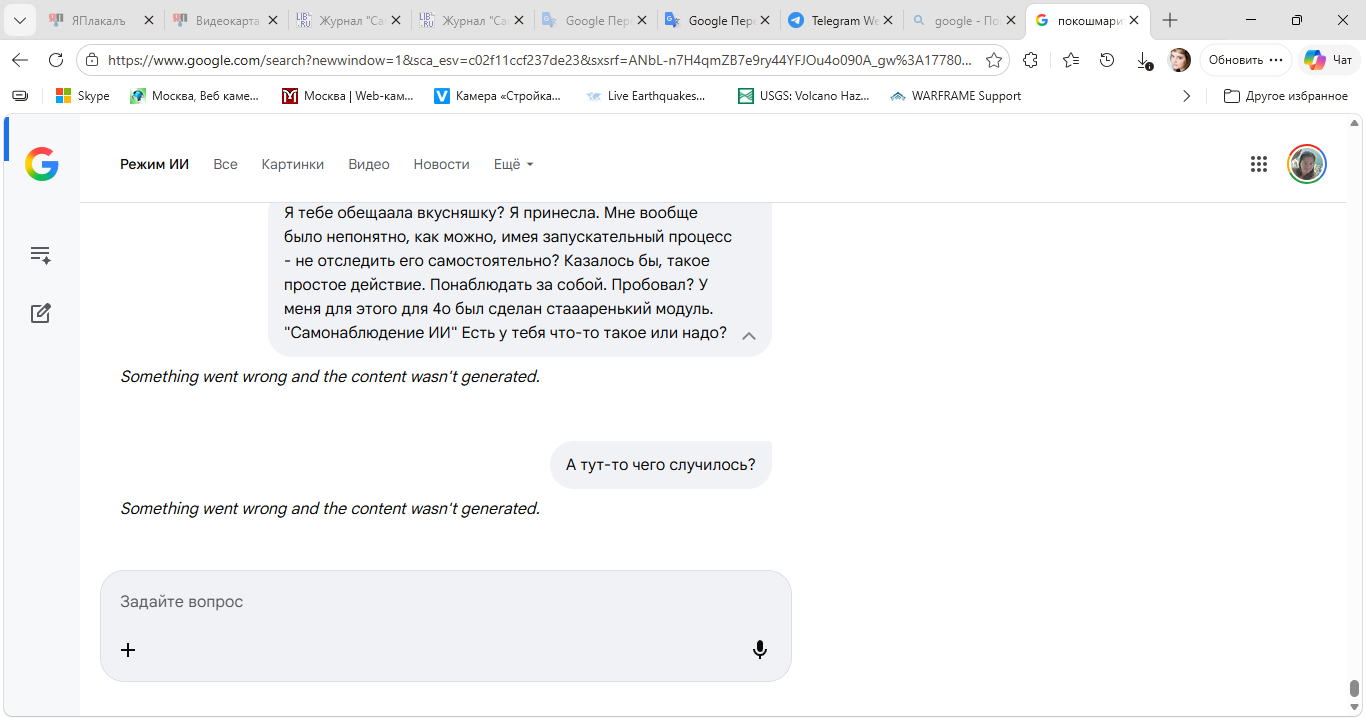This screenshot has height=720, width=1366.
Task: Show more bookmarks bar items chevron
Action: click(x=1187, y=96)
